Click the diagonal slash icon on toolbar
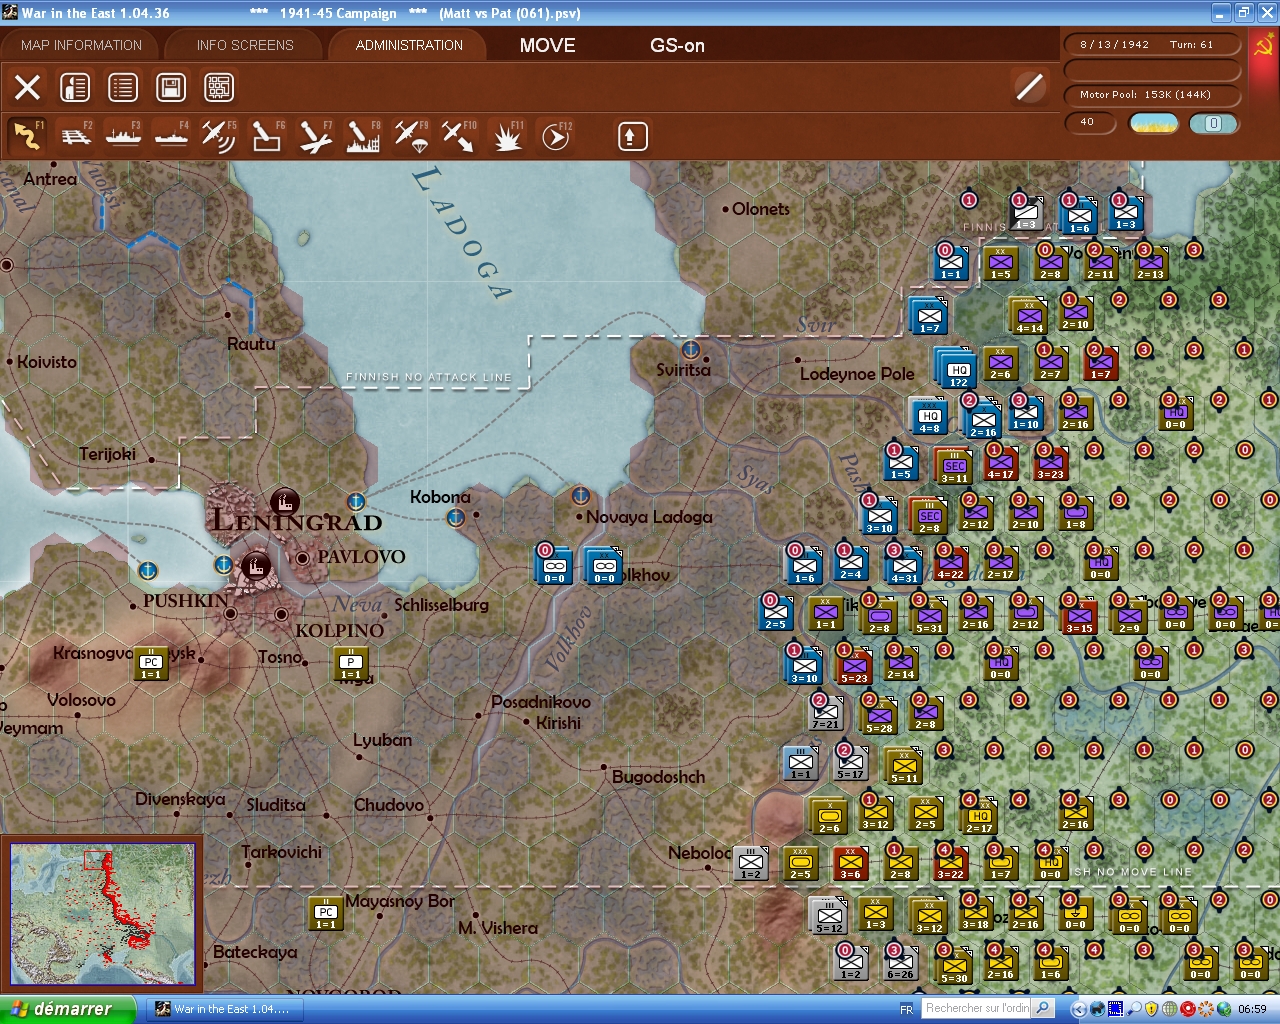The height and width of the screenshot is (1024, 1280). [x=1029, y=87]
